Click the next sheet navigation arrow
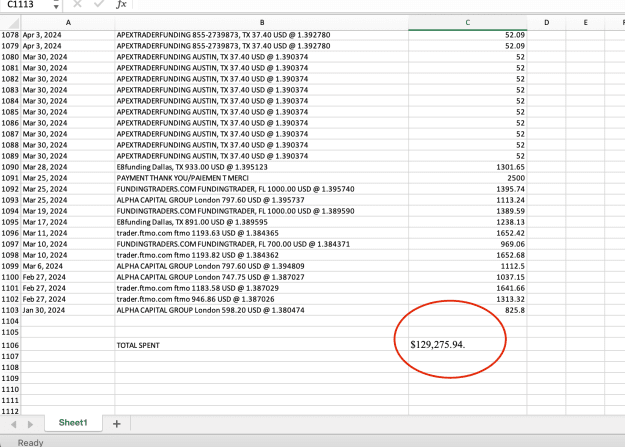Screen dimensions: 625x447 click(30, 424)
